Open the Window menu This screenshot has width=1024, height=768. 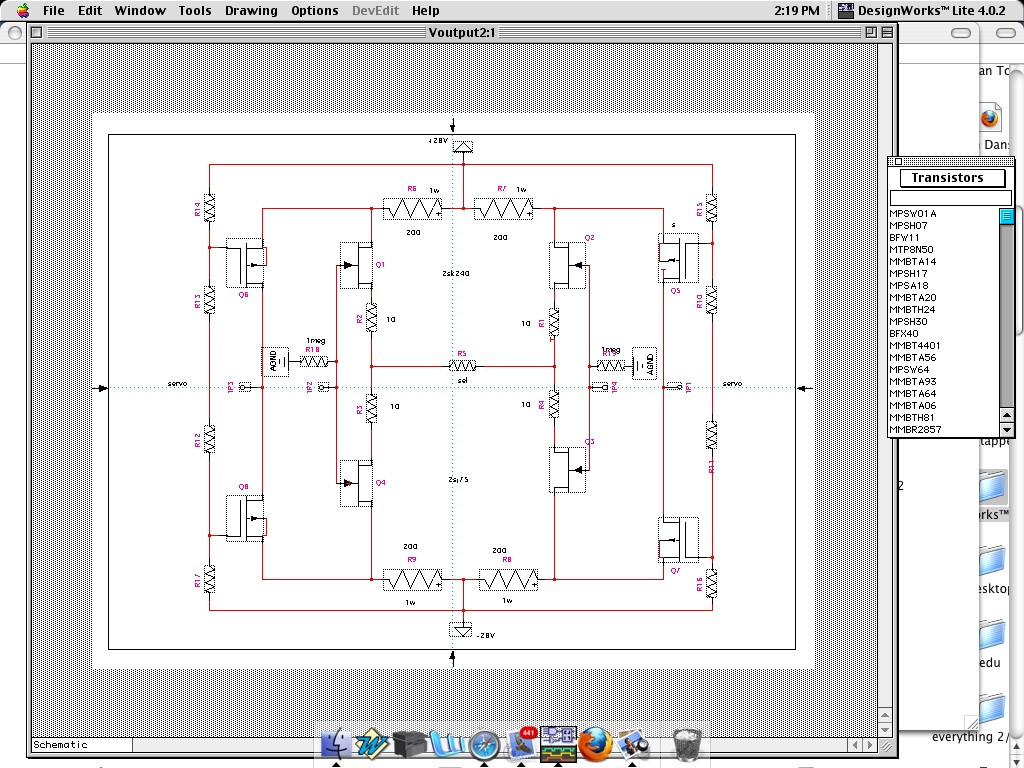click(x=140, y=10)
